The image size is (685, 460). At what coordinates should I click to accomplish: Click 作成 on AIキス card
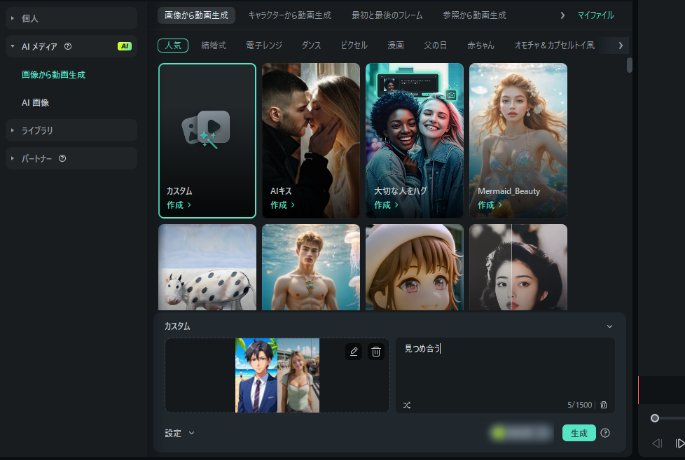(282, 205)
